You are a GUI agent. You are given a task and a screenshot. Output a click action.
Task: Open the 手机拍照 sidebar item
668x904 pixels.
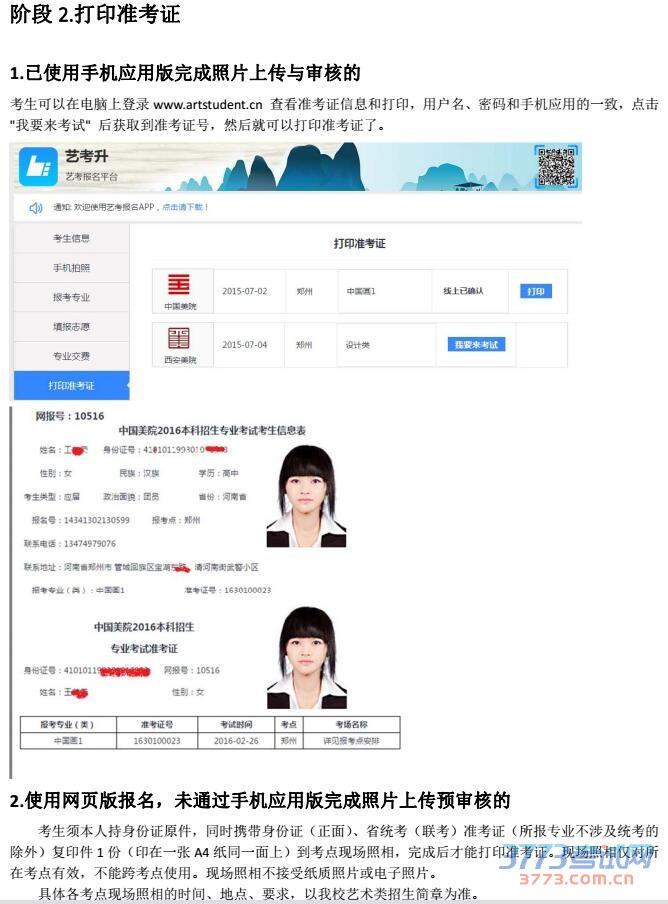71,268
